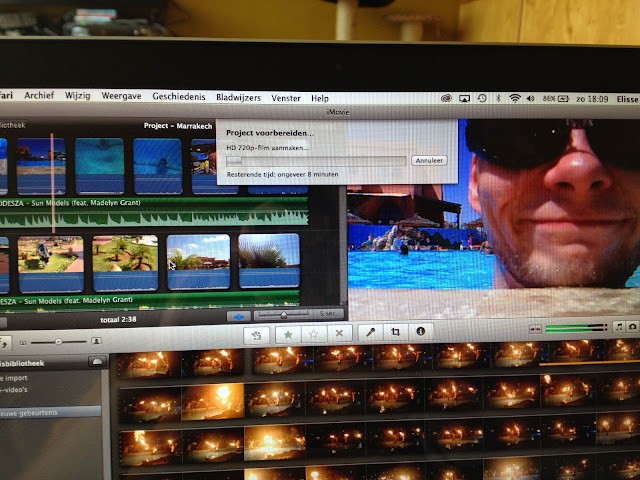This screenshot has width=640, height=480.
Task: Click the Time Machine menu bar icon
Action: (482, 98)
